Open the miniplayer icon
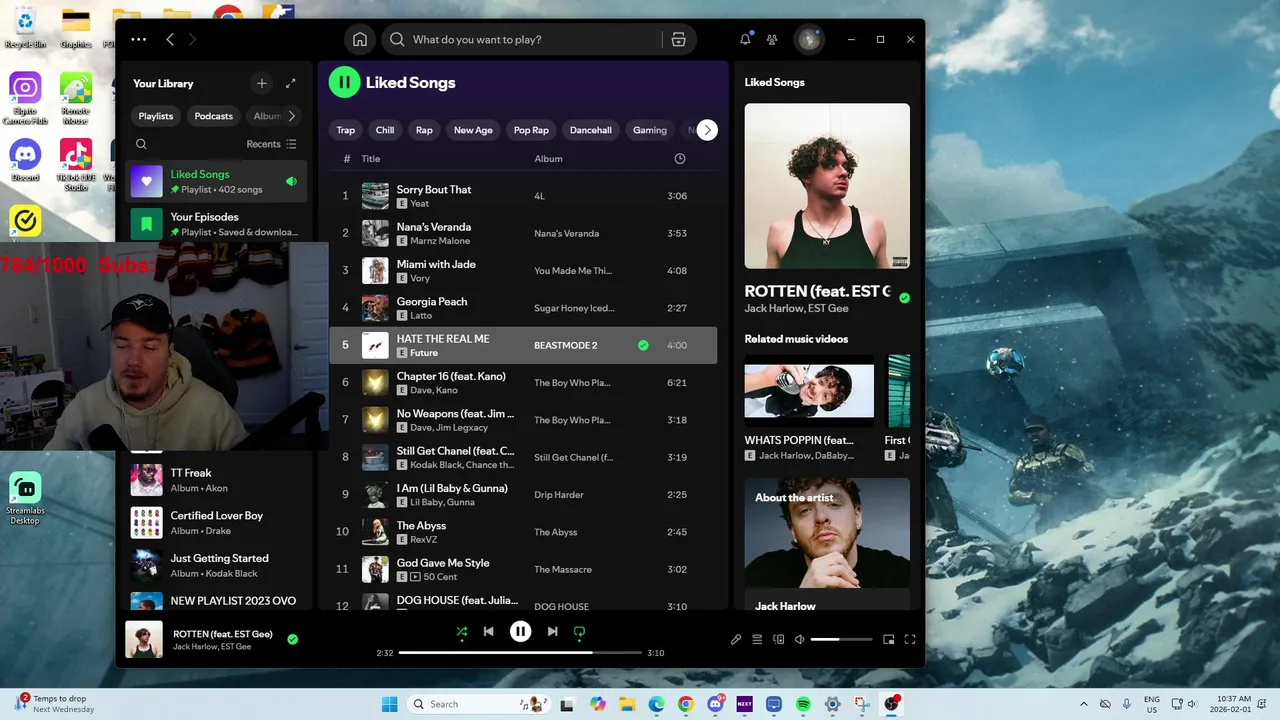 [888, 639]
